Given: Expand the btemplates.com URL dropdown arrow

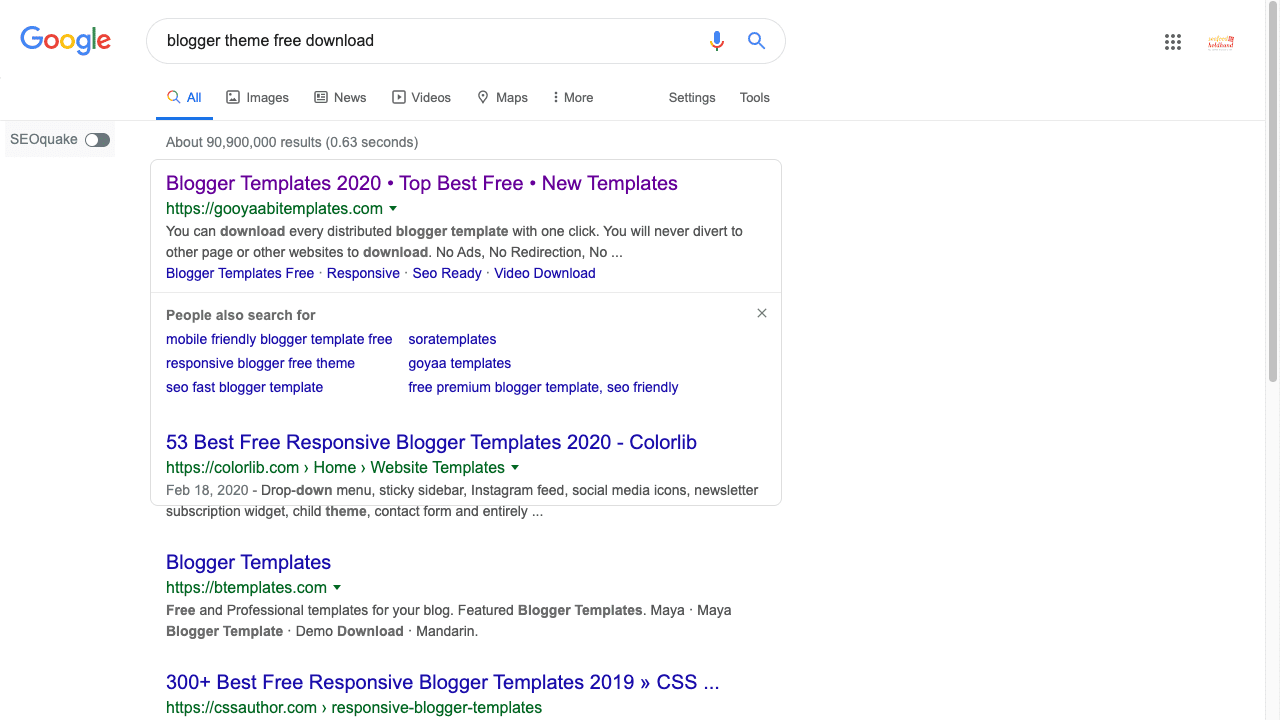Looking at the screenshot, I should coord(337,588).
